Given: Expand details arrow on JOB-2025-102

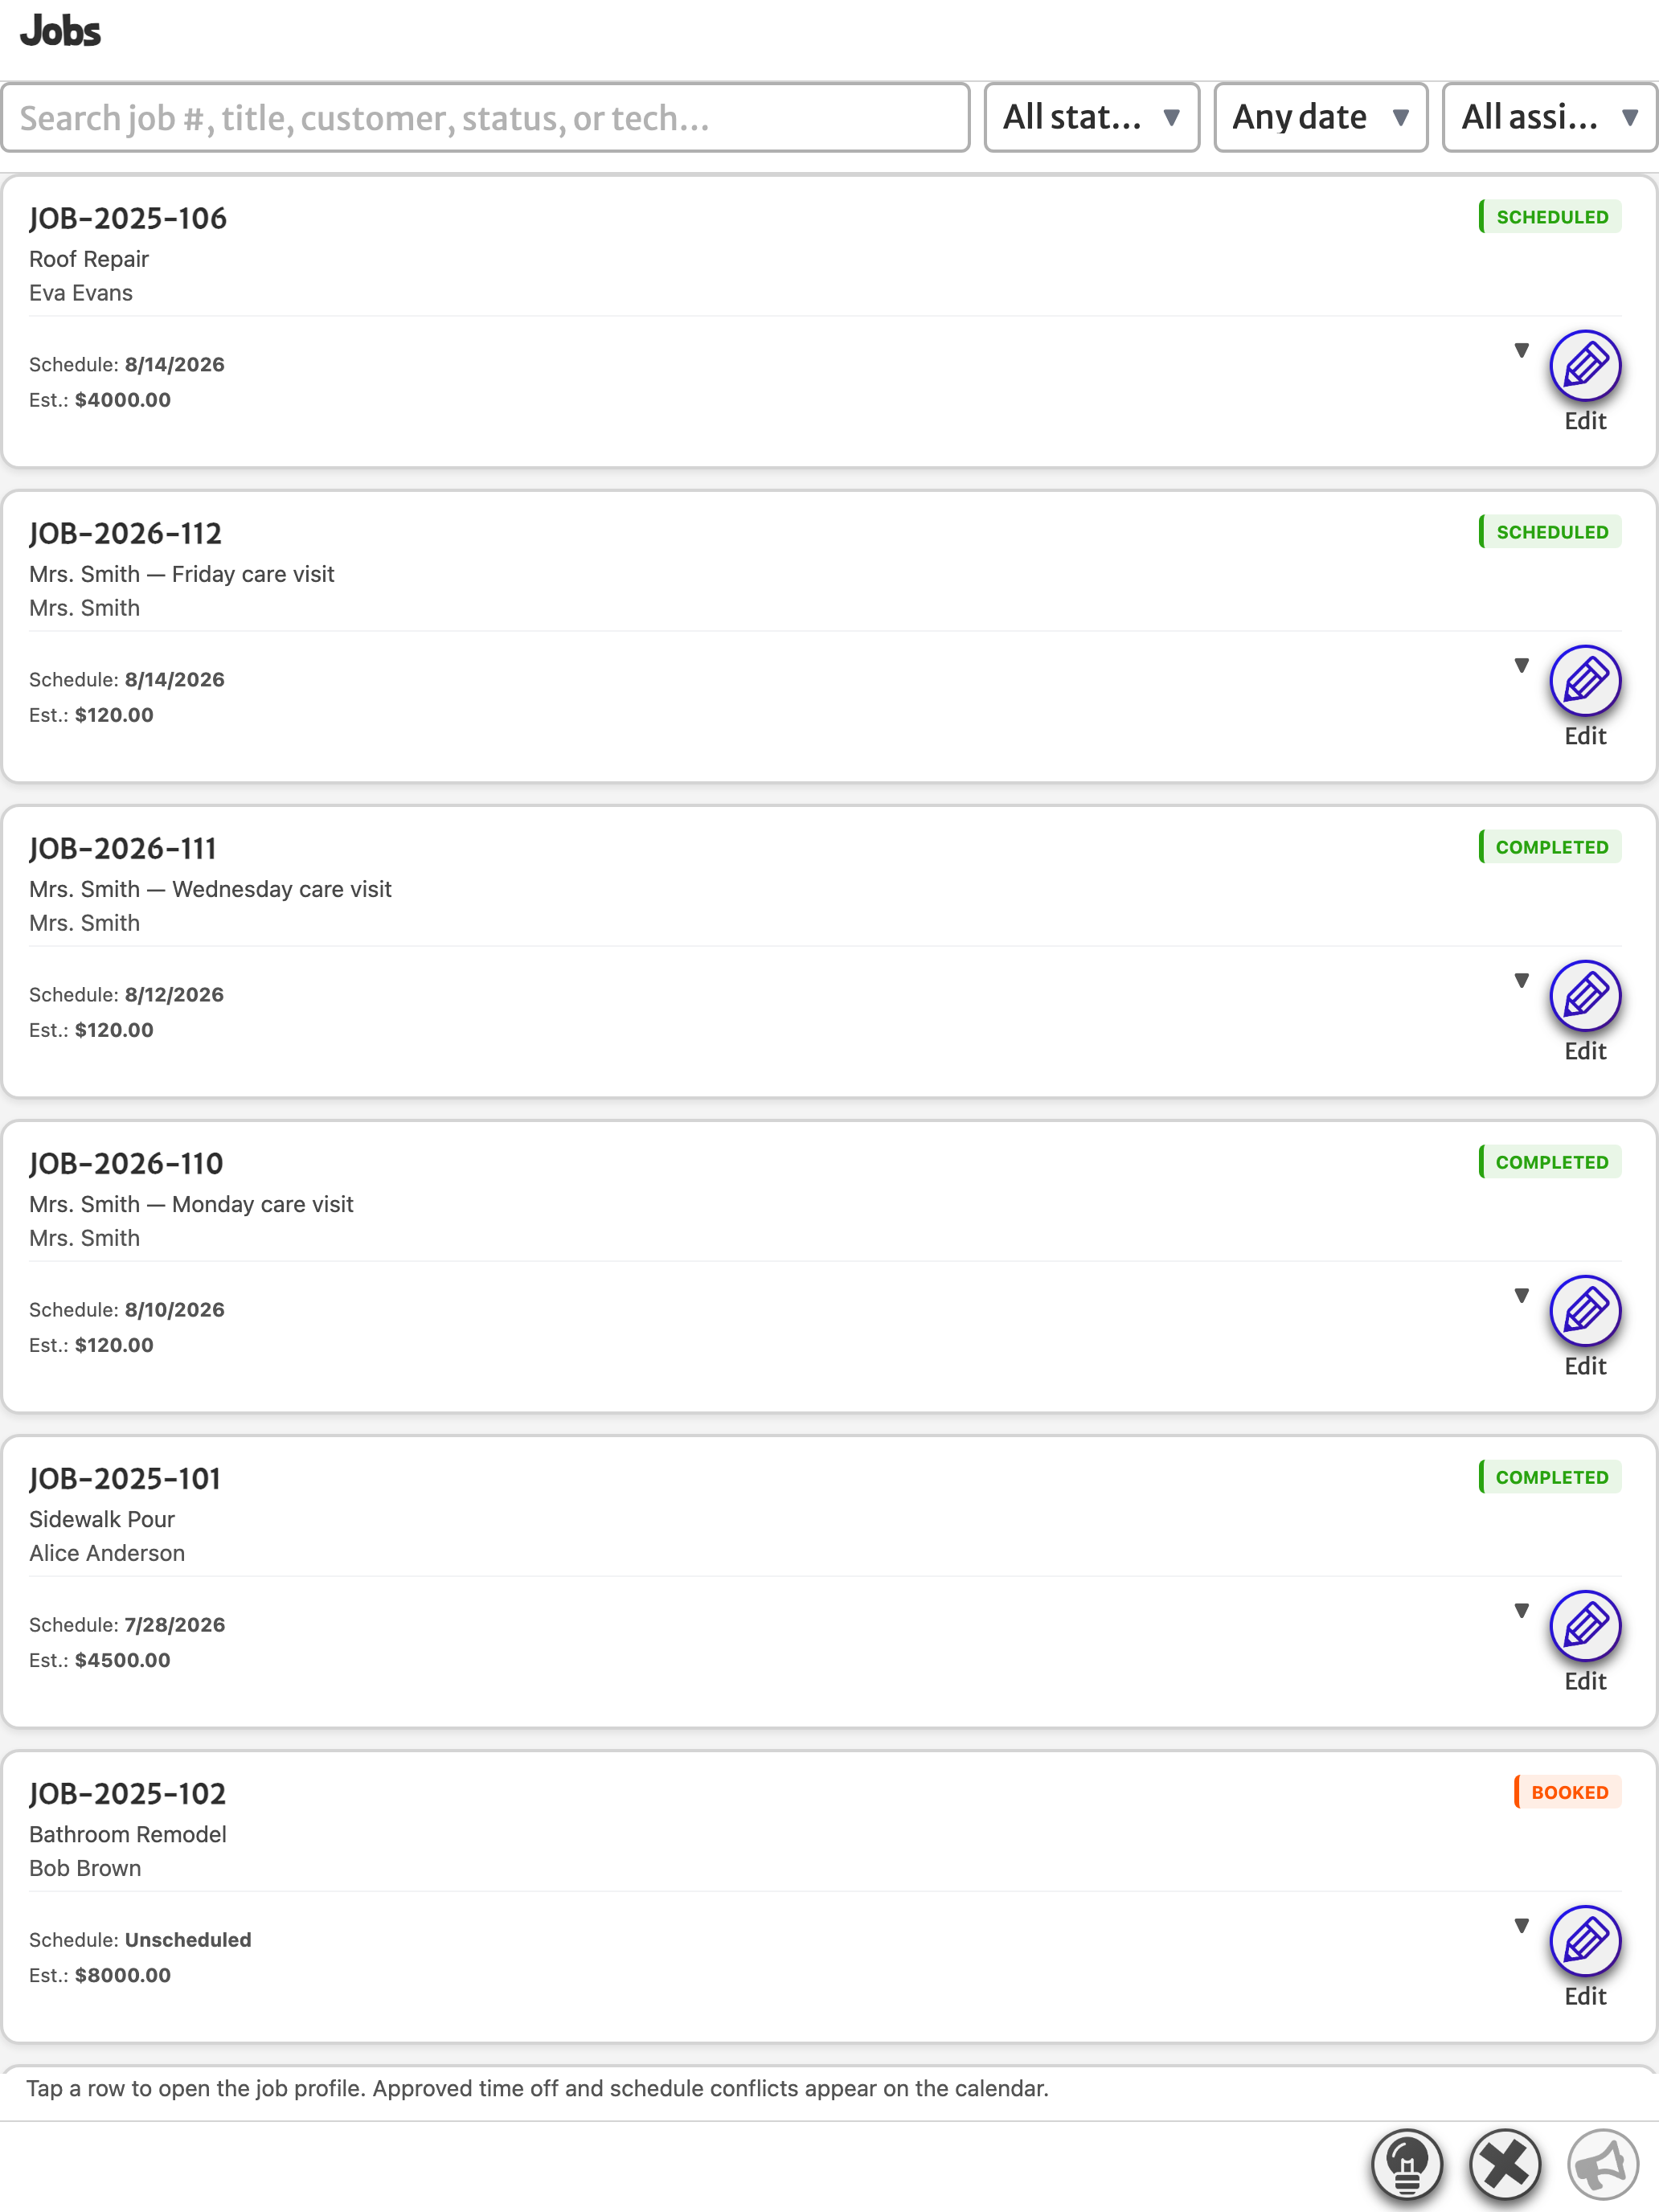Looking at the screenshot, I should point(1522,1925).
